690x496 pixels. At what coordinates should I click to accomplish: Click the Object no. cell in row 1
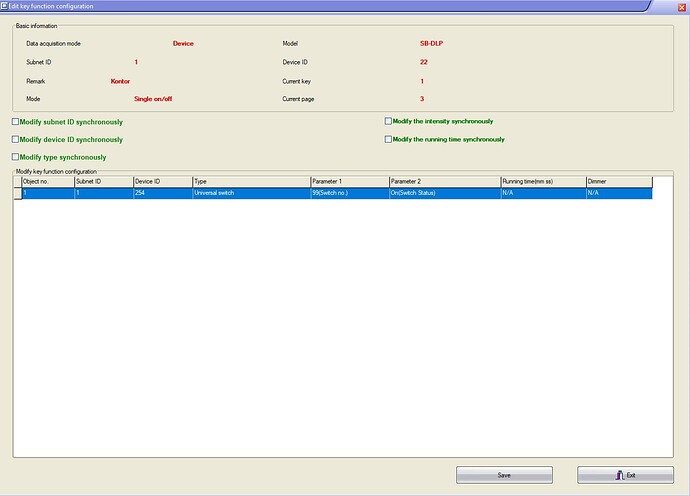coord(48,193)
